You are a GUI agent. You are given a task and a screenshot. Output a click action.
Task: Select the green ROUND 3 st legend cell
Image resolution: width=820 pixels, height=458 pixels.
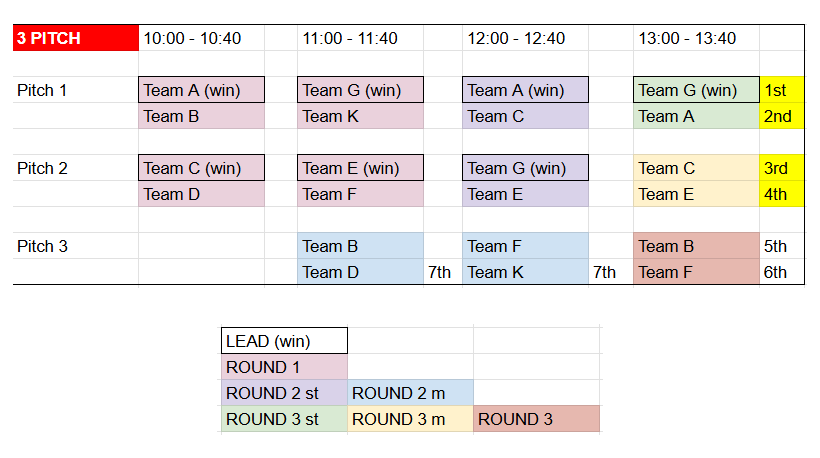pos(284,419)
